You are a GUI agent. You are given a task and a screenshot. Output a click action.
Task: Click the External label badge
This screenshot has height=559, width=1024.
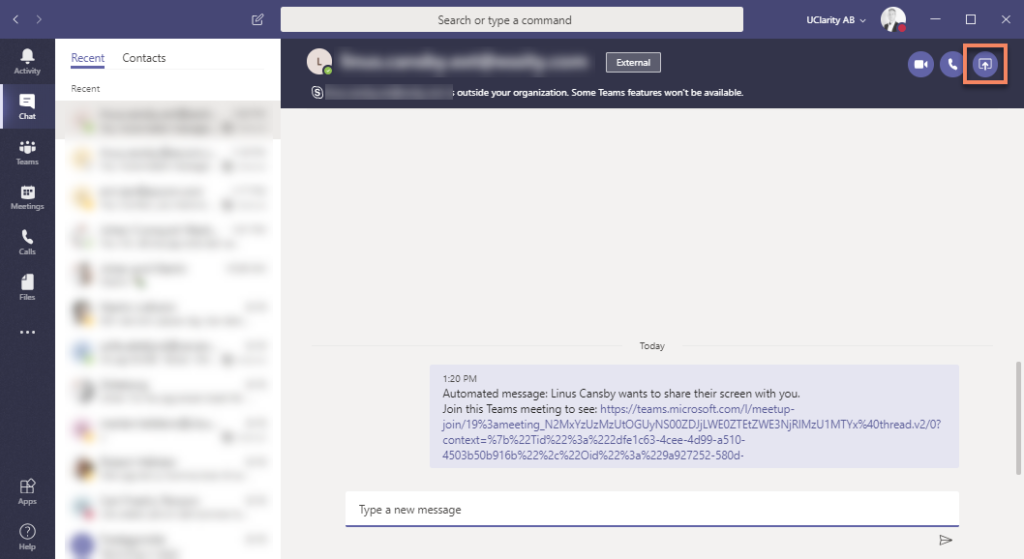633,63
